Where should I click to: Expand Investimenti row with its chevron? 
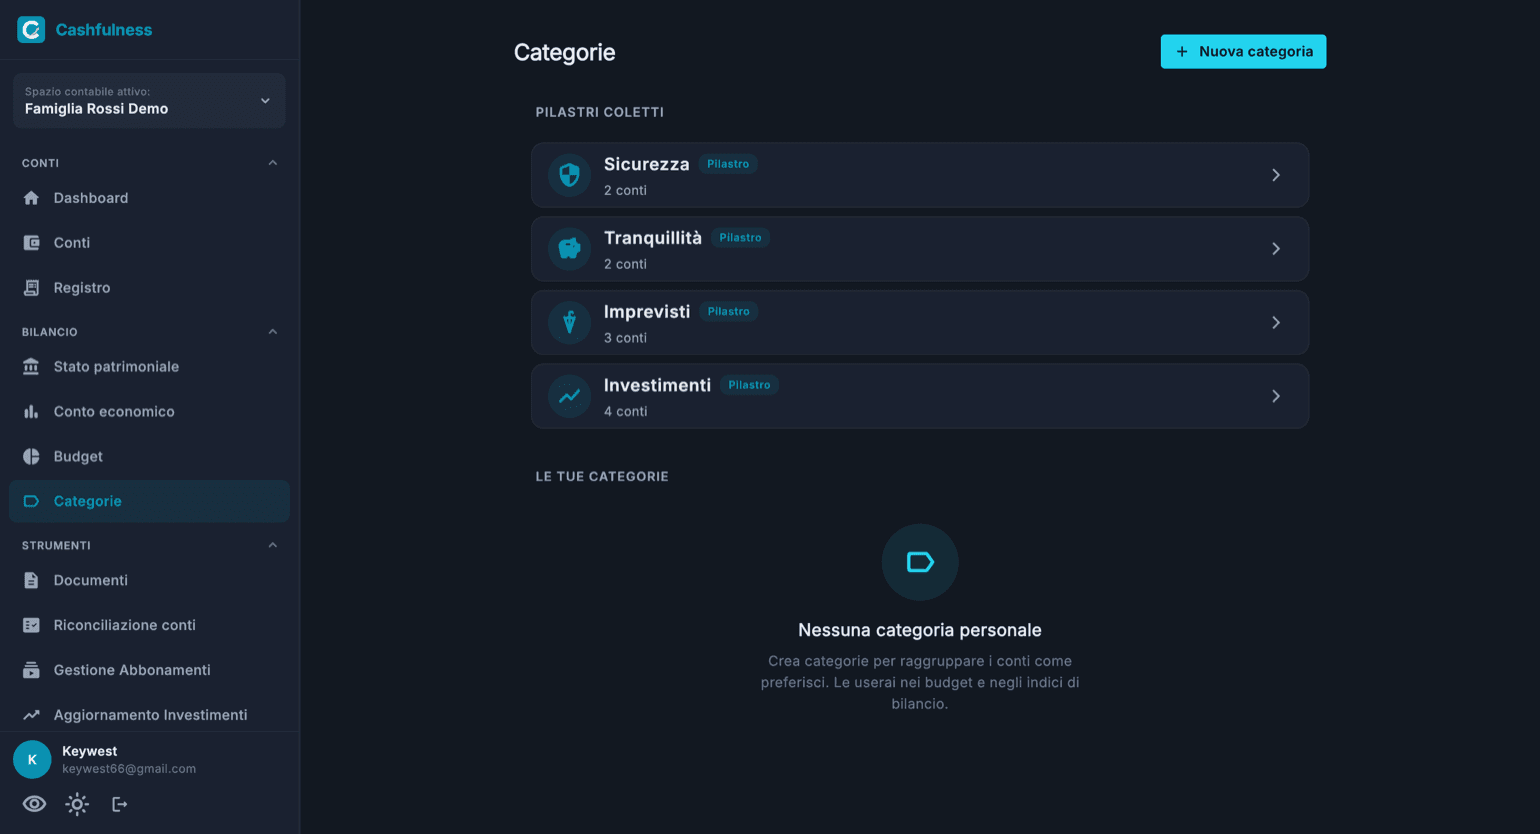click(x=1276, y=397)
